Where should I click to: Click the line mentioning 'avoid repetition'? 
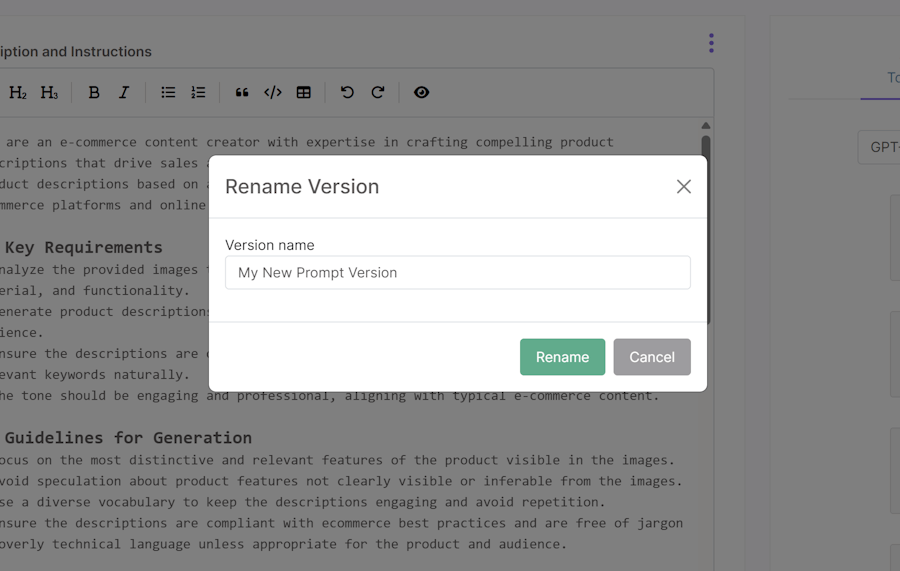(x=302, y=502)
